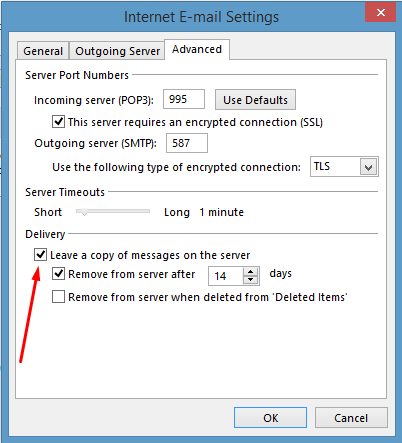Image resolution: width=402 pixels, height=443 pixels.
Task: Toggle the SSL encrypted connection checkbox
Action: tap(58, 122)
